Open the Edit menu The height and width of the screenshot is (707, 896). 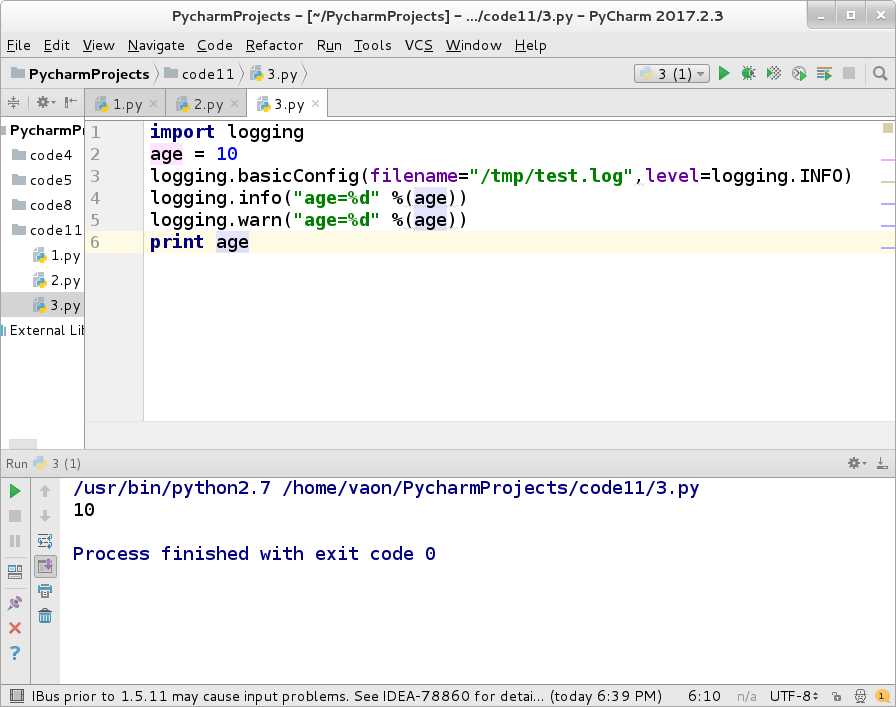point(57,45)
